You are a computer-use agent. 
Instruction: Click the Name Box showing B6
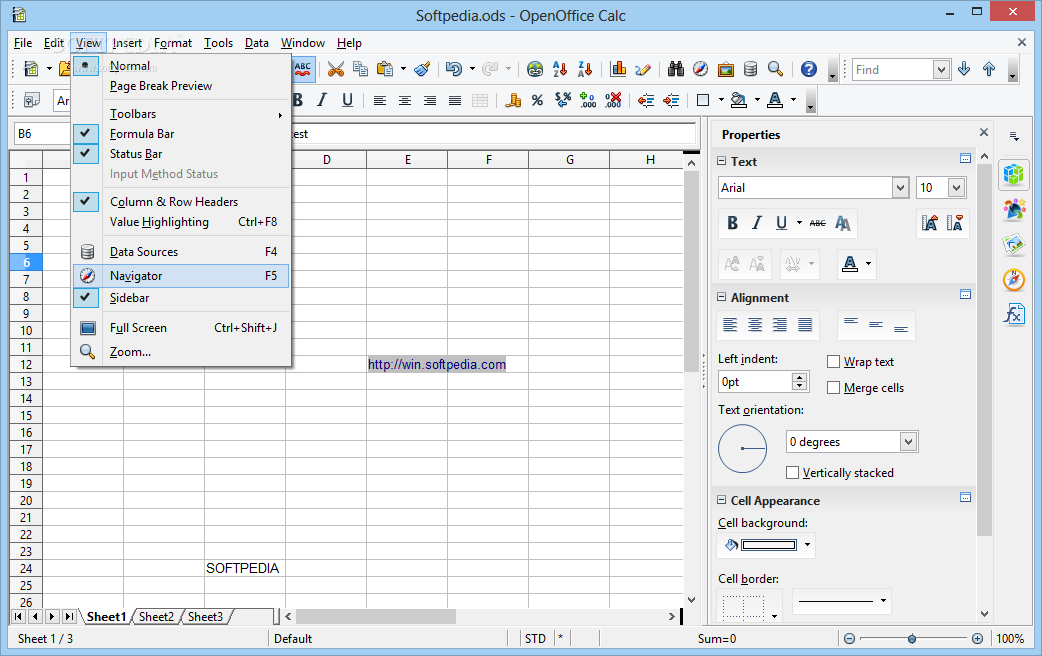43,134
